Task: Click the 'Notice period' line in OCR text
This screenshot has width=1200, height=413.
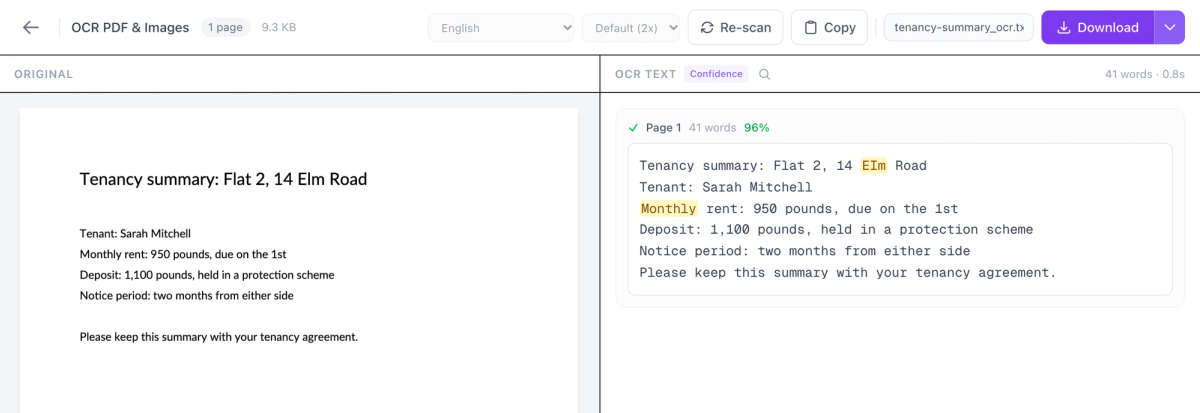Action: click(805, 251)
